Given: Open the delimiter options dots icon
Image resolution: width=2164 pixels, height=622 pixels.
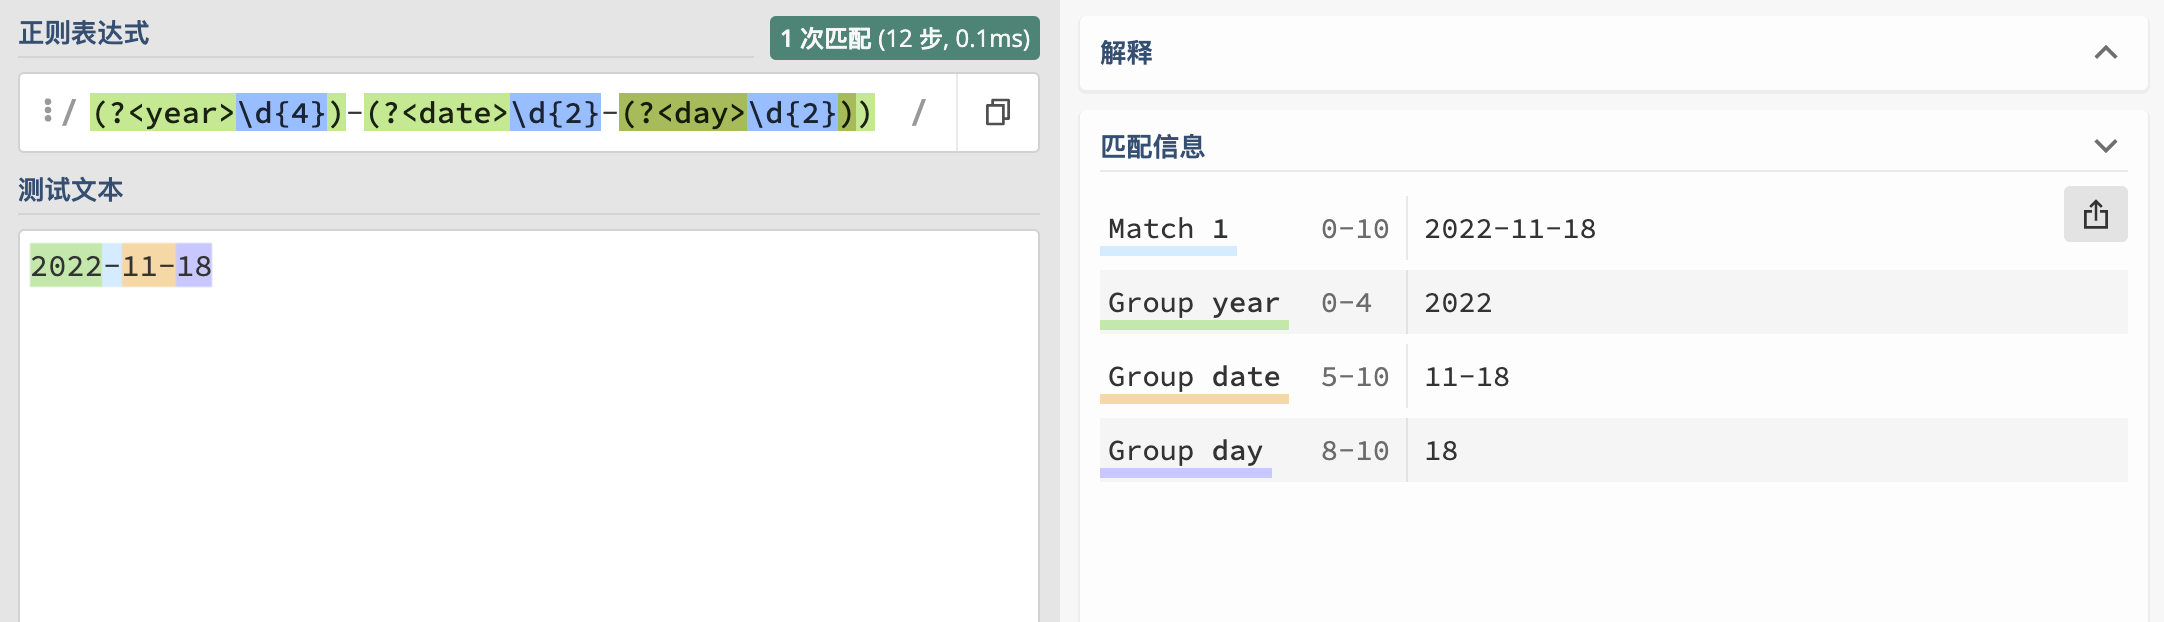Looking at the screenshot, I should coord(47,111).
